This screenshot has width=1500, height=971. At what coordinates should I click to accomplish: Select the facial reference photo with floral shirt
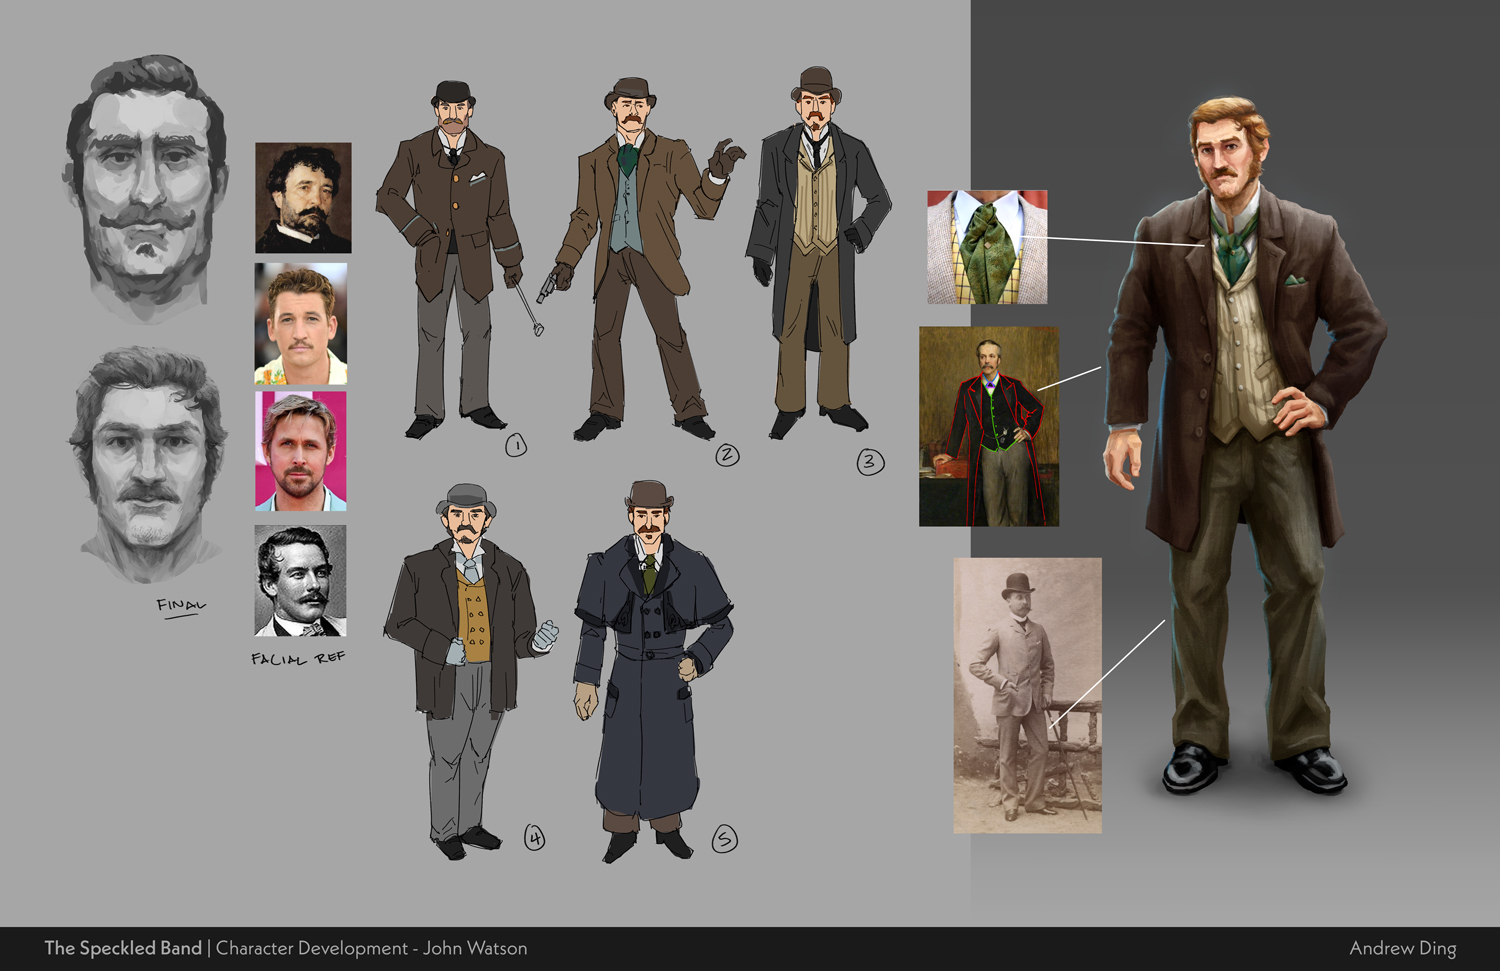pos(301,324)
